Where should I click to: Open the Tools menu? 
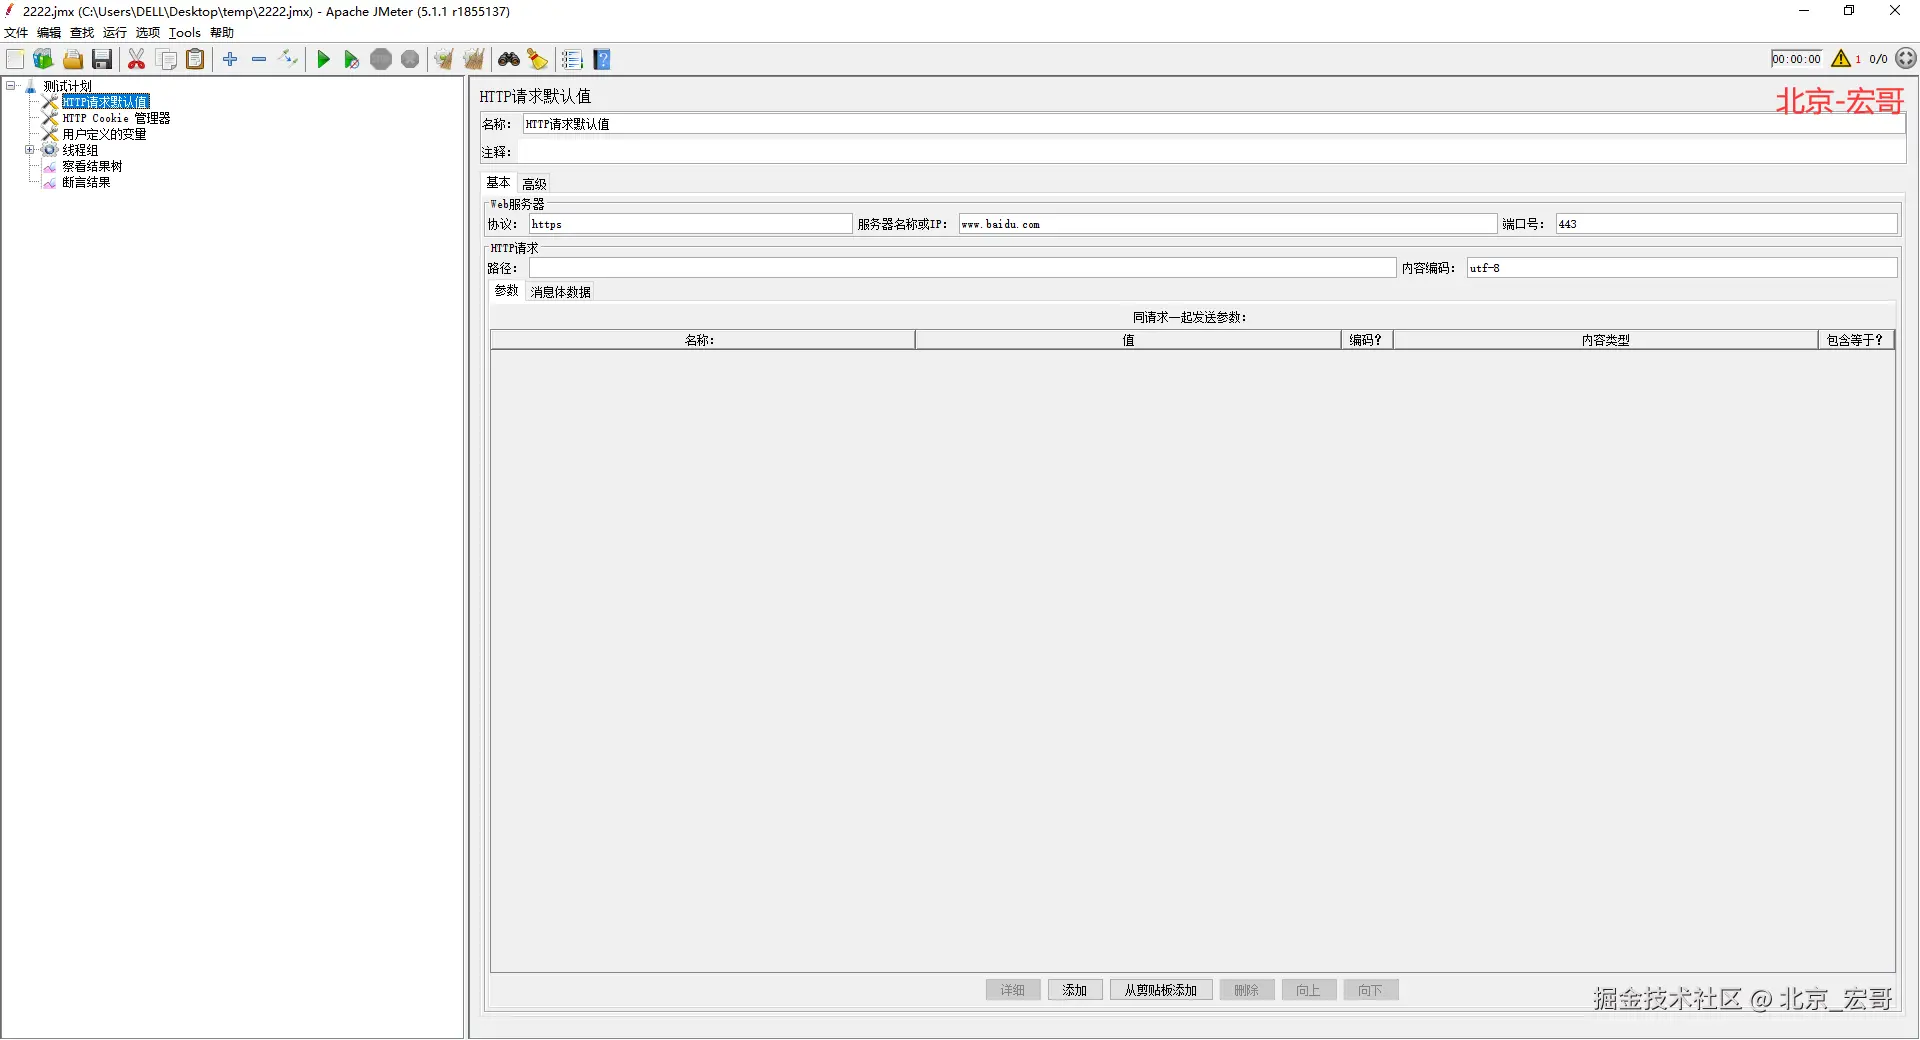point(185,33)
